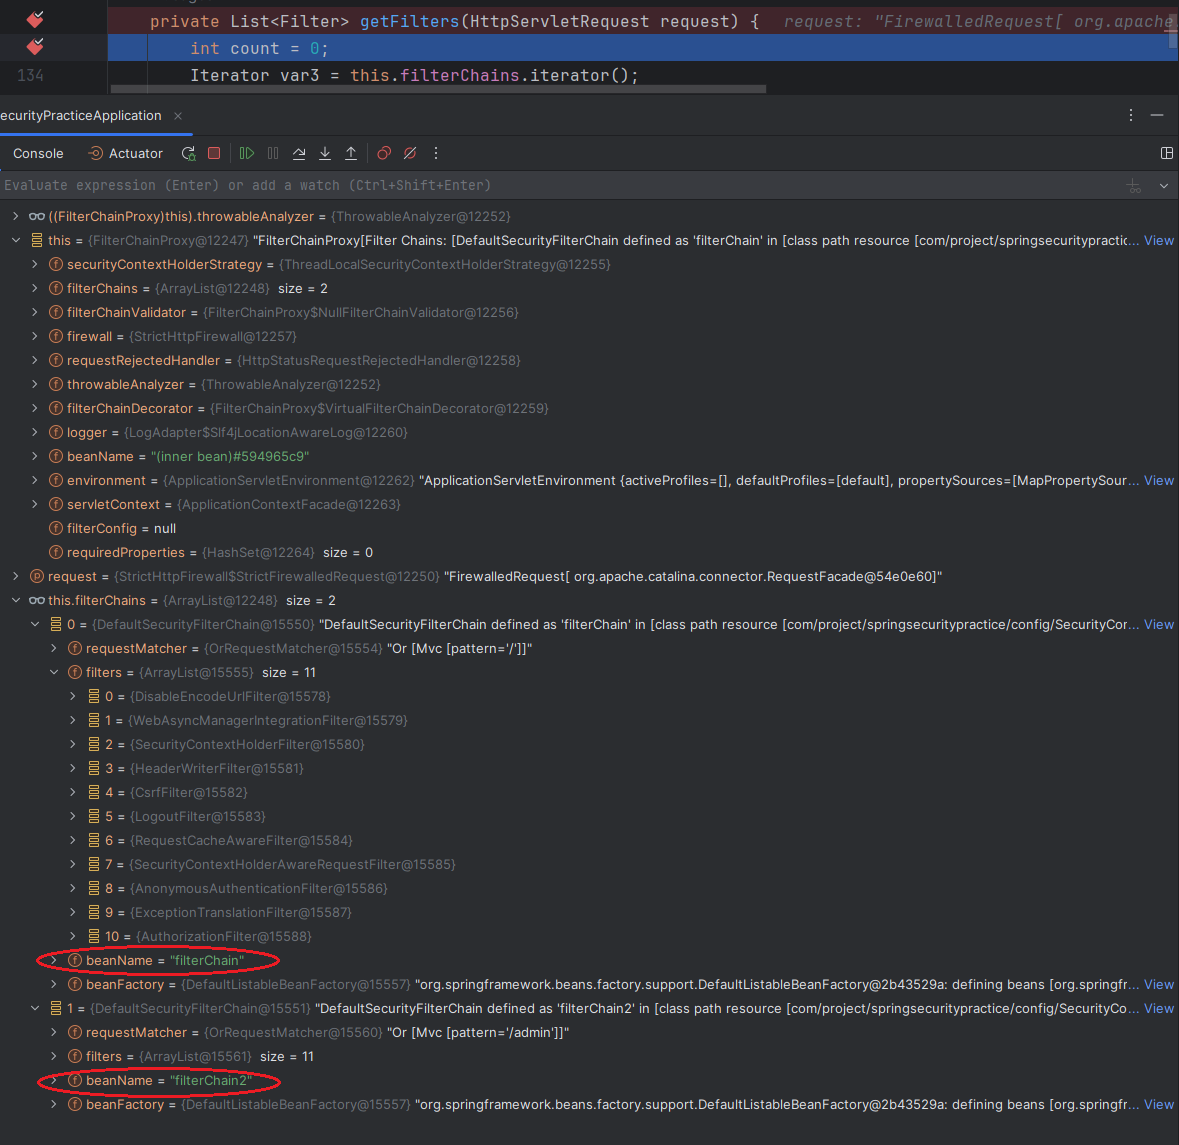The image size is (1179, 1145).
Task: Collapse the this = FilterChainProxy node
Action: 15,240
